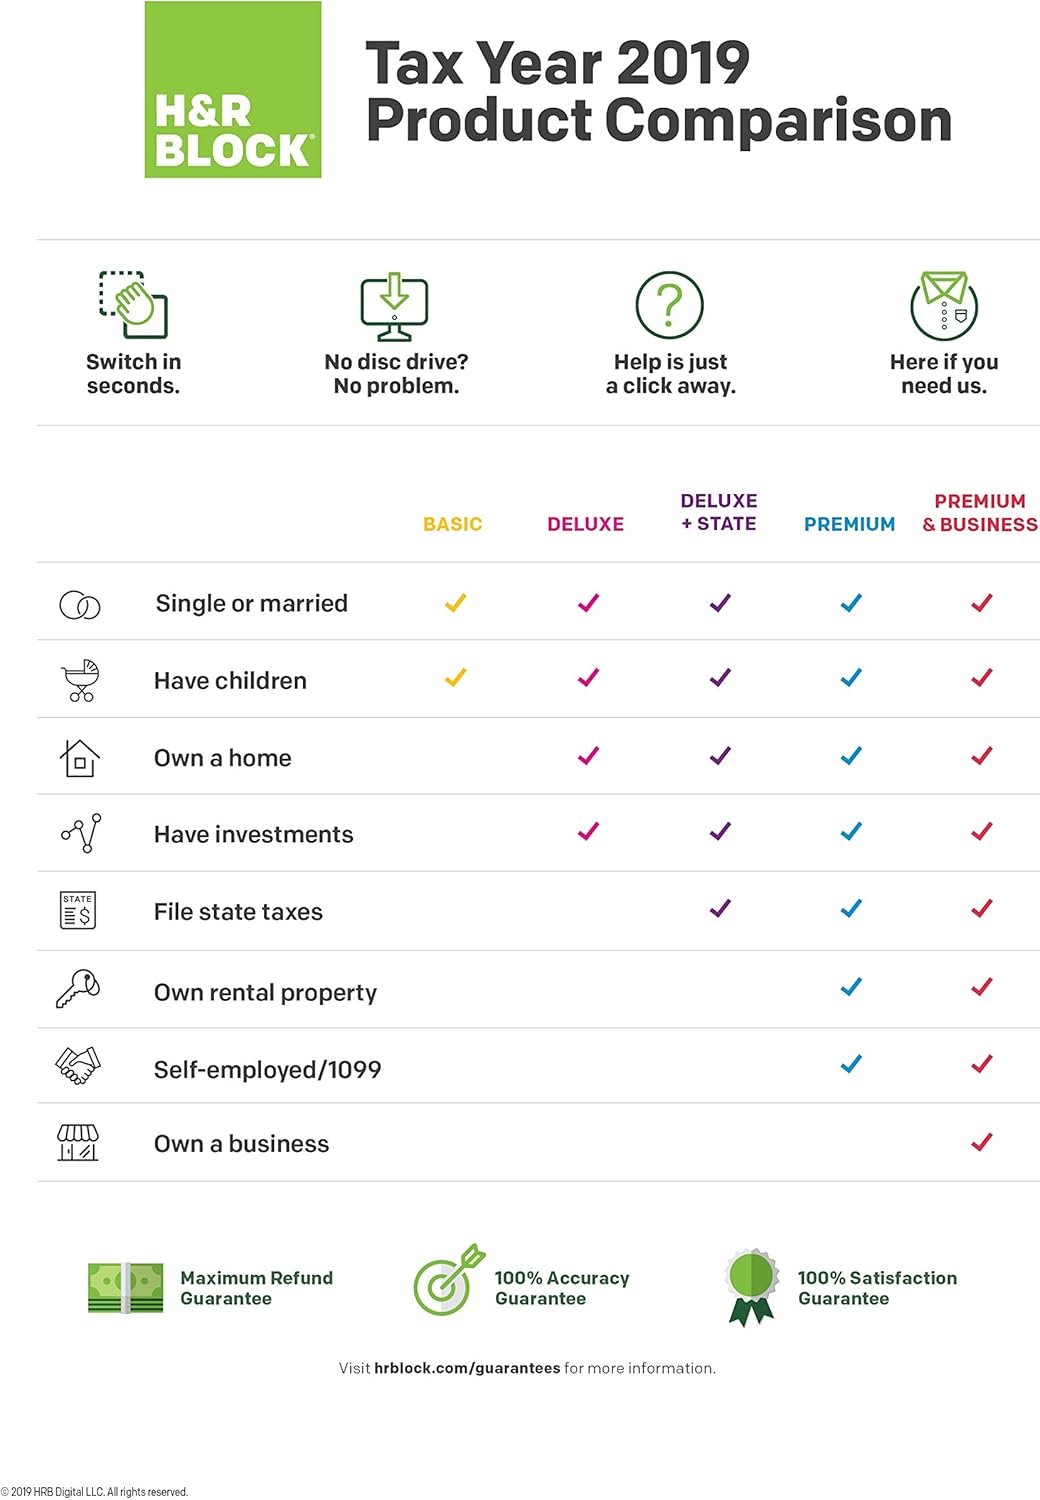Click the H&R Block green logo
The image size is (1040, 1500).
point(233,90)
